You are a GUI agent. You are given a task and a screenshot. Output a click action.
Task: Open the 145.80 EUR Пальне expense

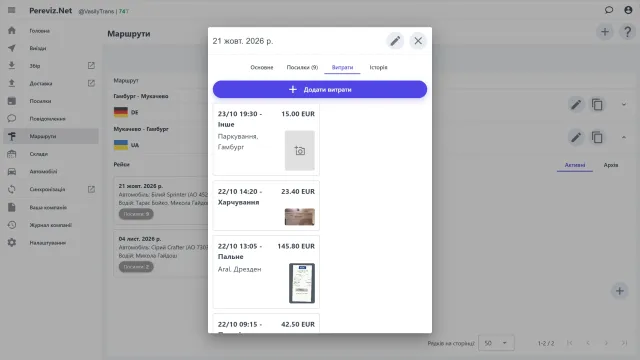[x=266, y=272]
